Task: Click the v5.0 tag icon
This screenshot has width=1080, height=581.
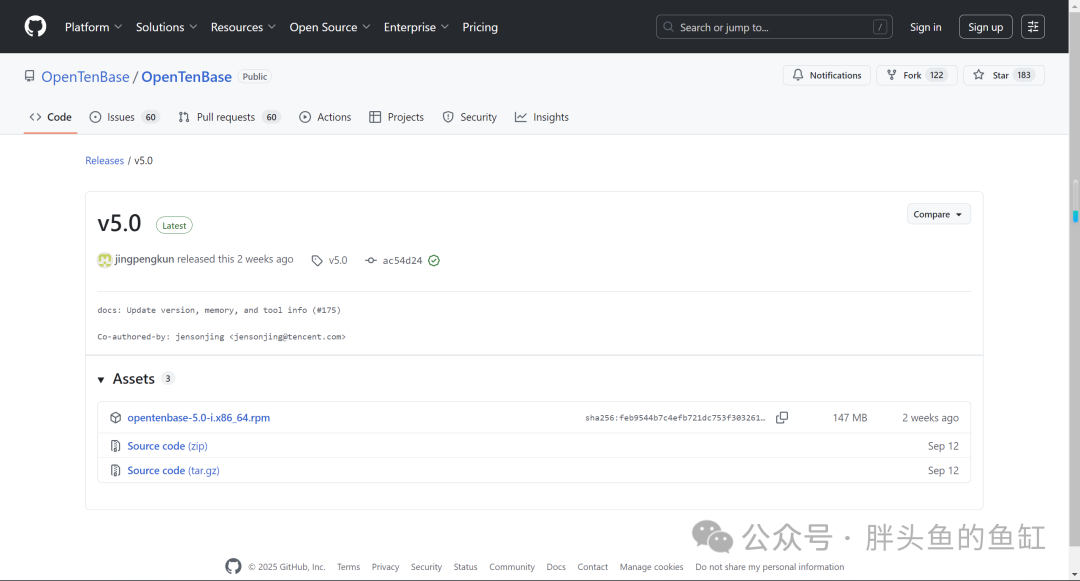Action: coord(317,260)
